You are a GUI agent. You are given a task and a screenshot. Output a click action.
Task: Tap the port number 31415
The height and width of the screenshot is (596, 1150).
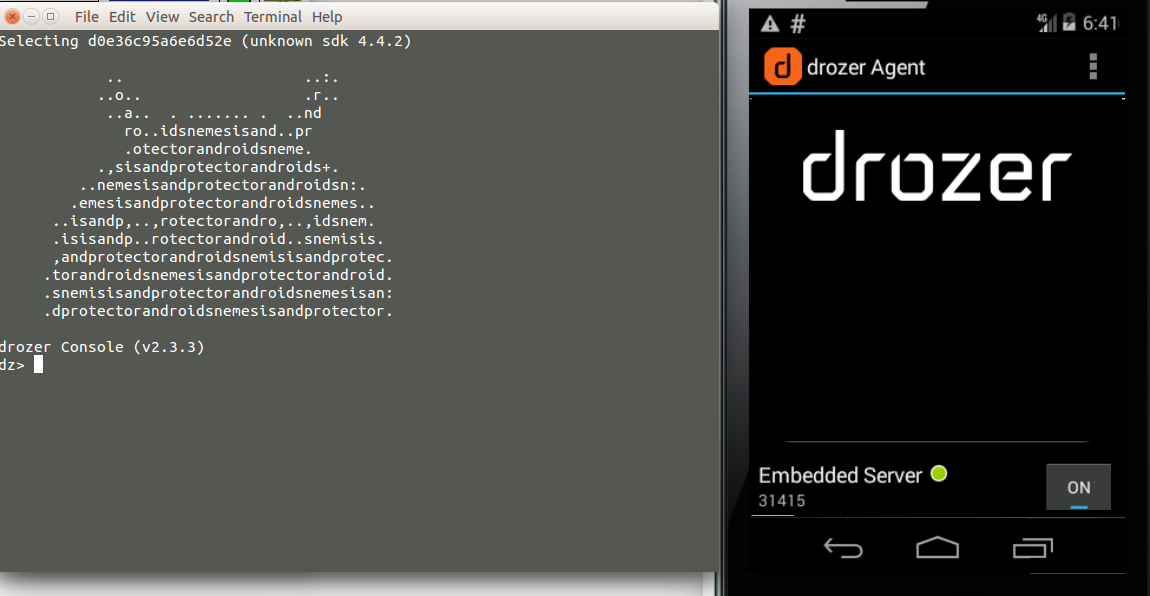click(782, 501)
